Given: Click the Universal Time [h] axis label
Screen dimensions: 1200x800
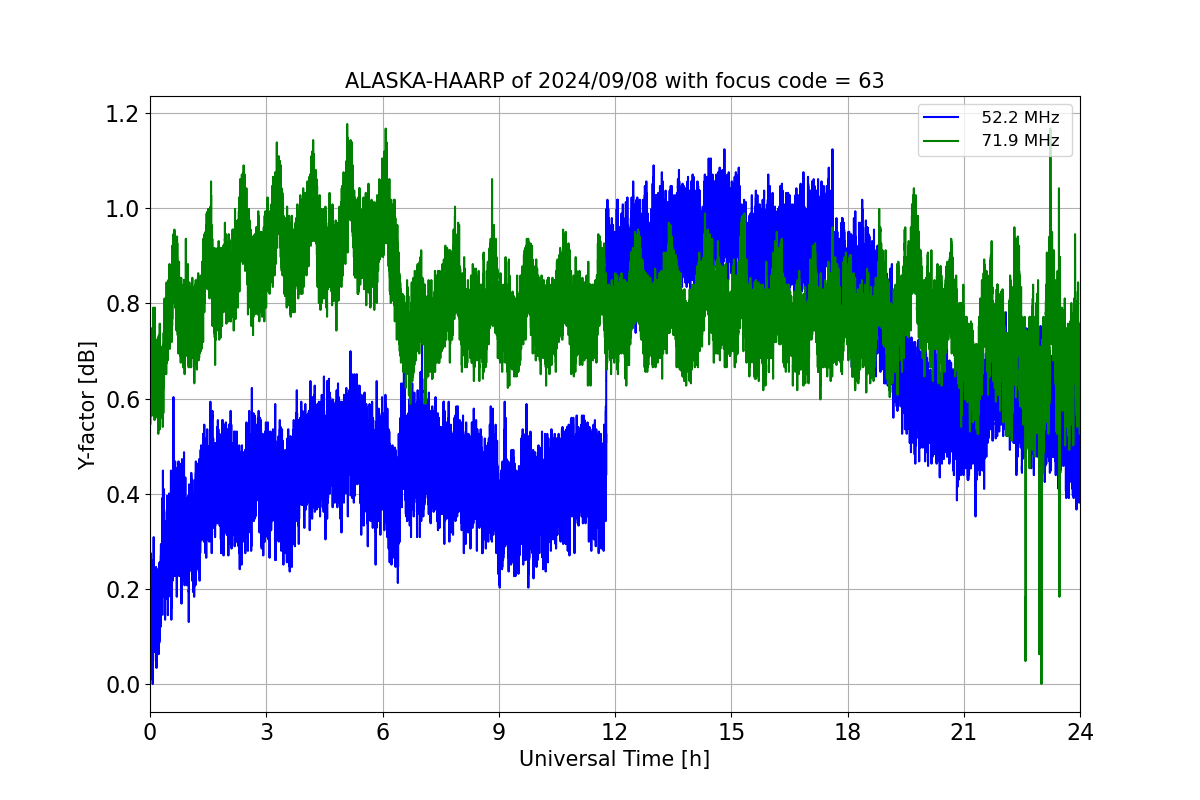Looking at the screenshot, I should coord(614,759).
